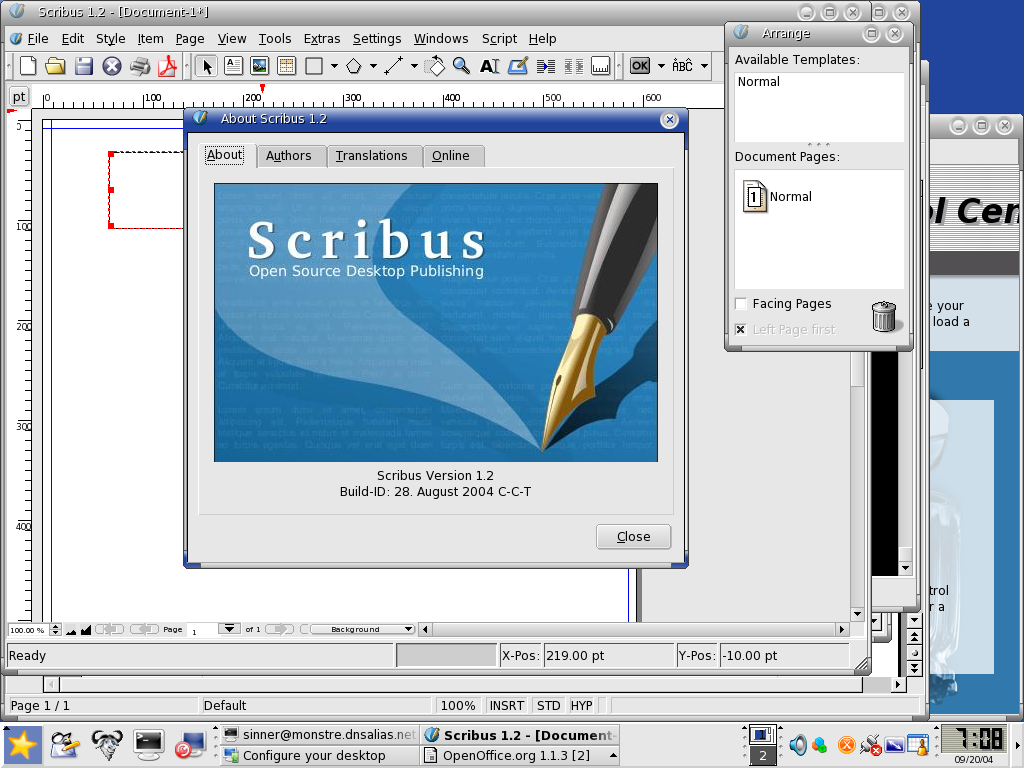Select the Insert Line tool
Screen dimensions: 1024x768
click(x=393, y=66)
